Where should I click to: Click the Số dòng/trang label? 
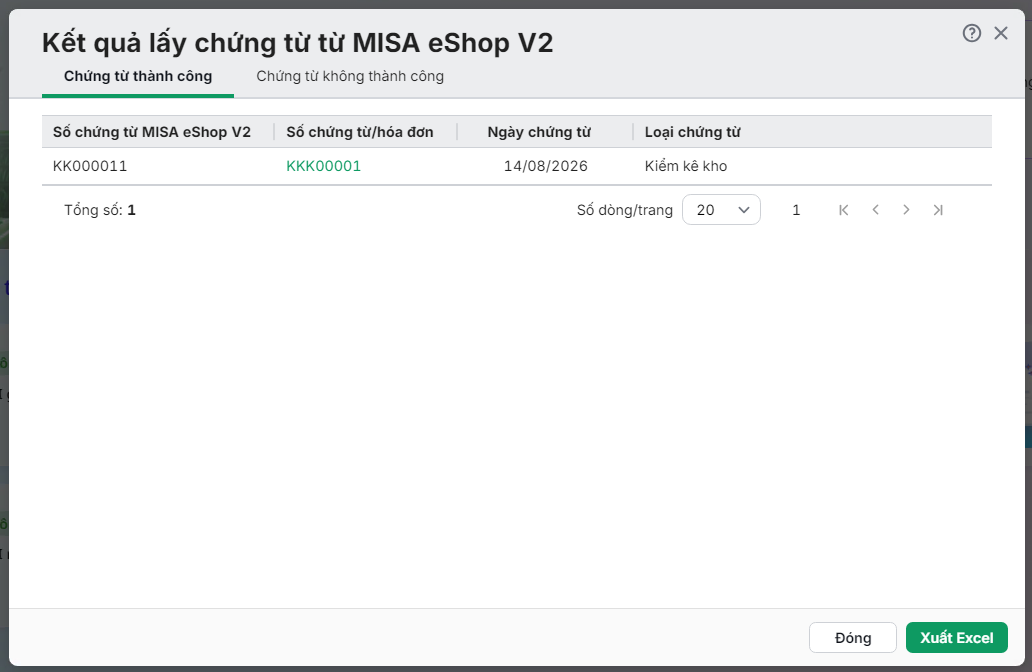pyautogui.click(x=625, y=210)
